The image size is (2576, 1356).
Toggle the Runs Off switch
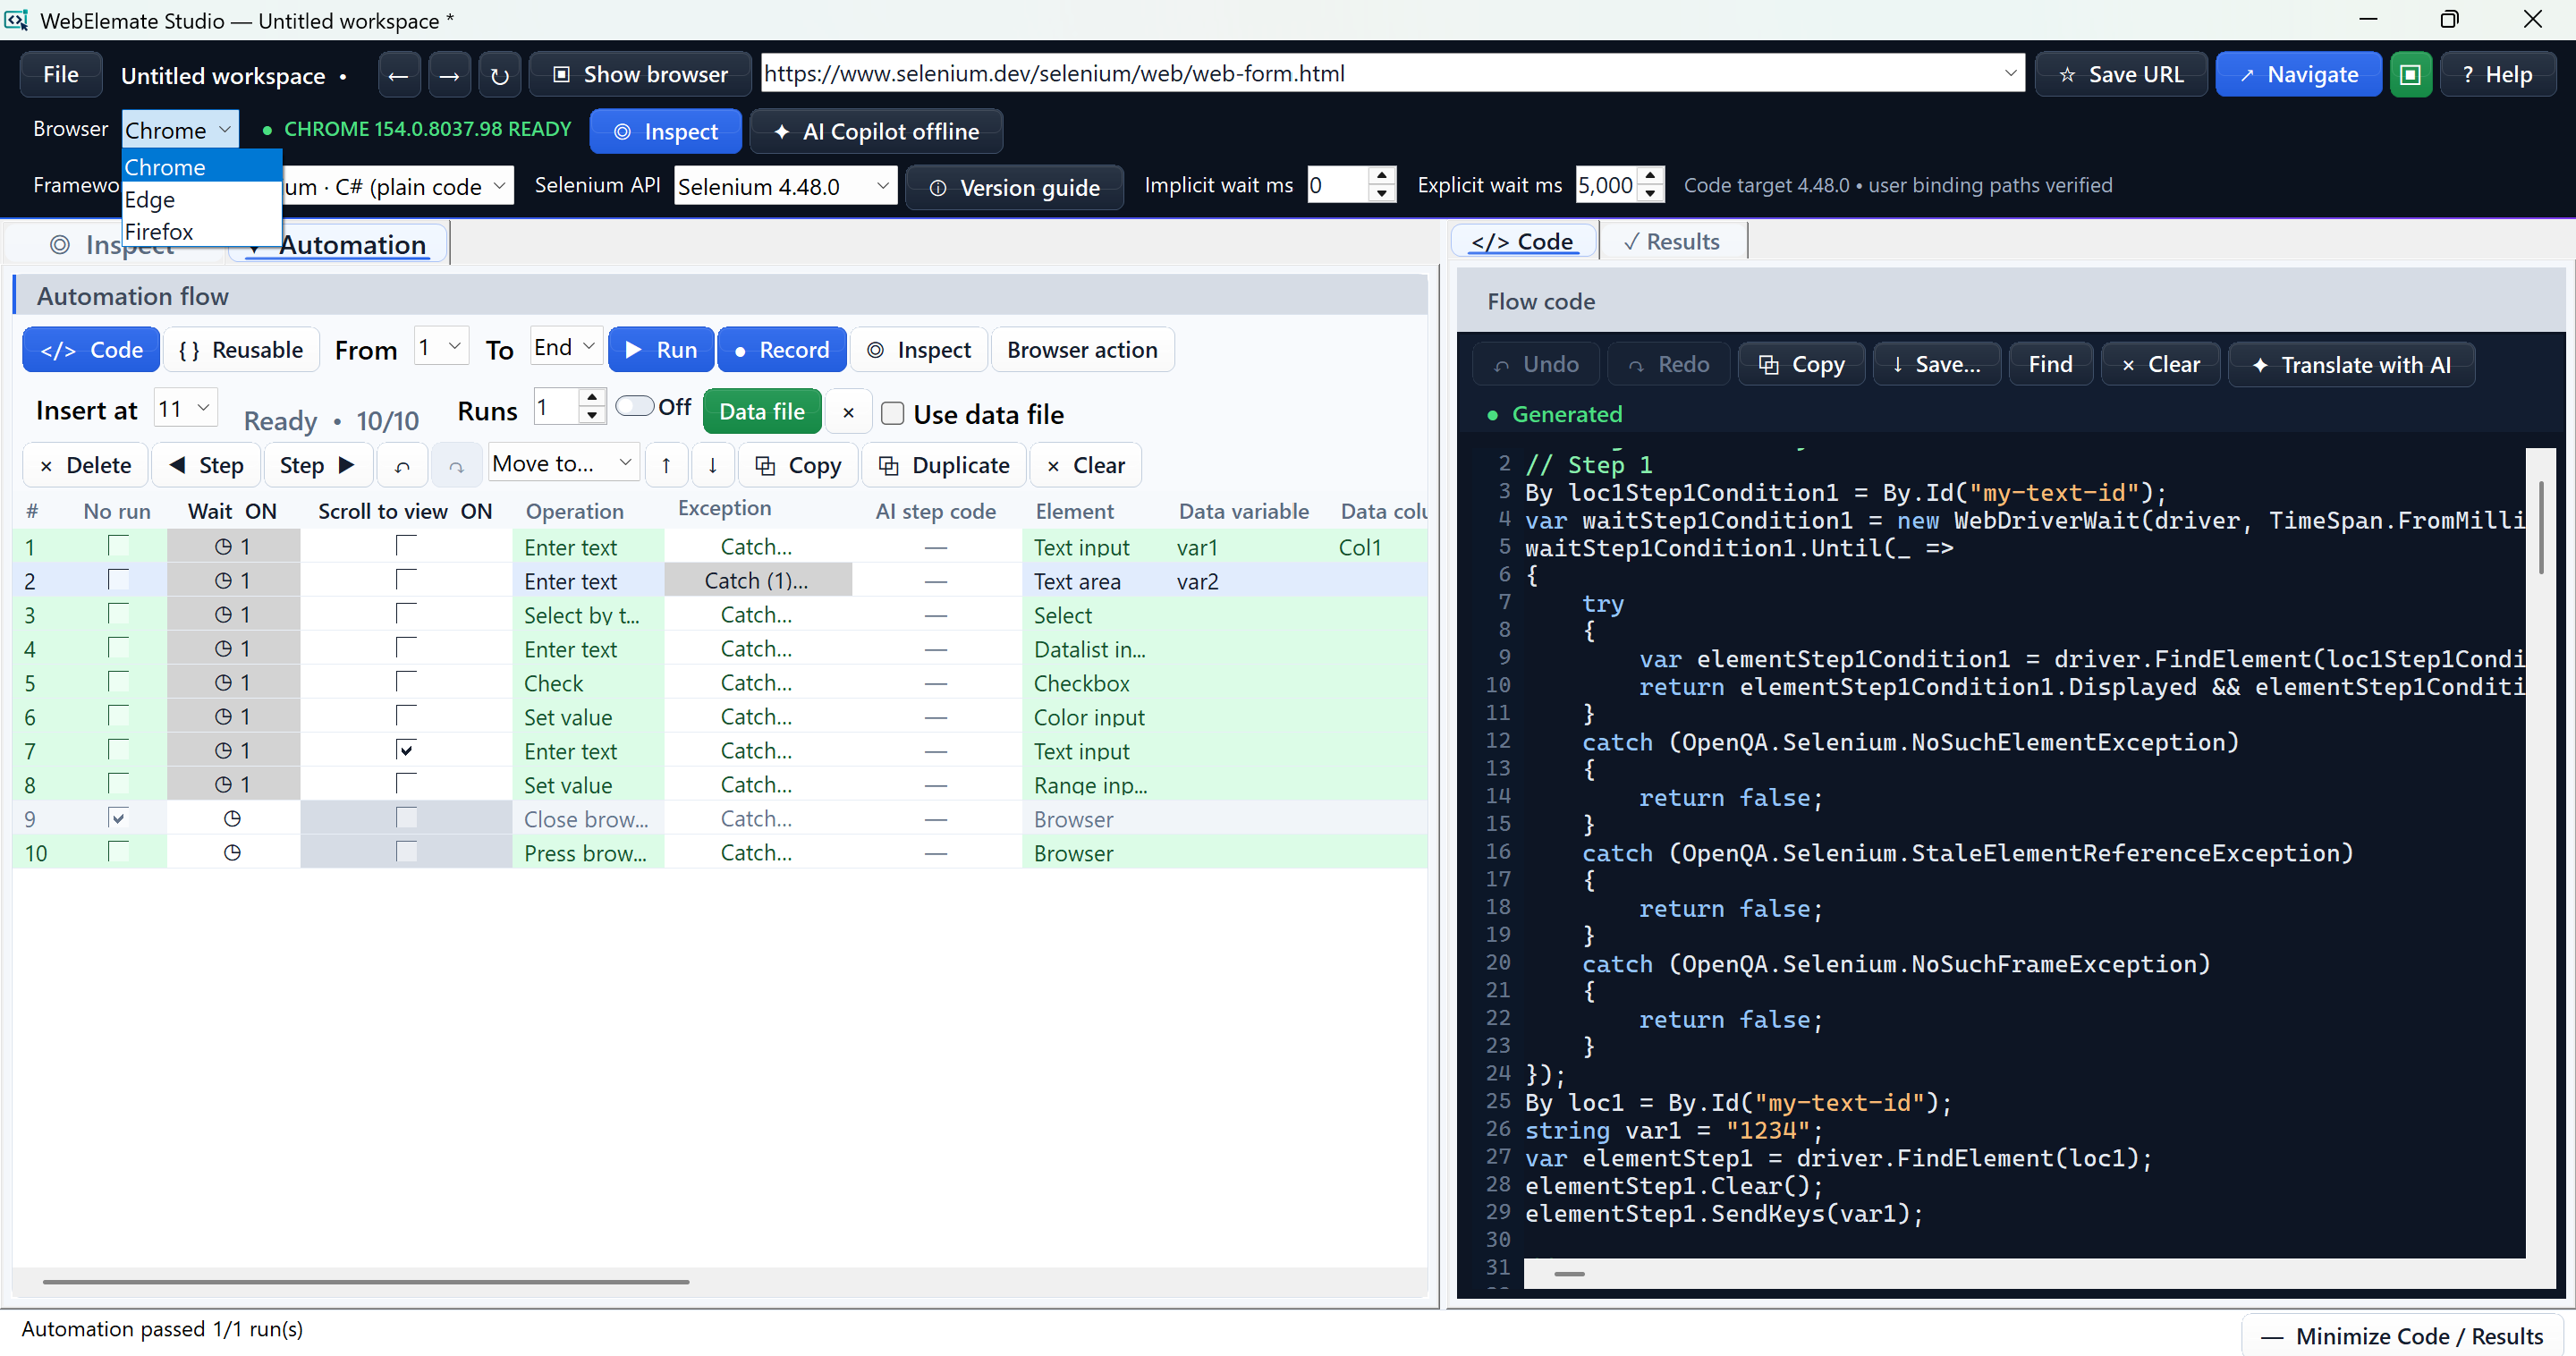(x=635, y=406)
